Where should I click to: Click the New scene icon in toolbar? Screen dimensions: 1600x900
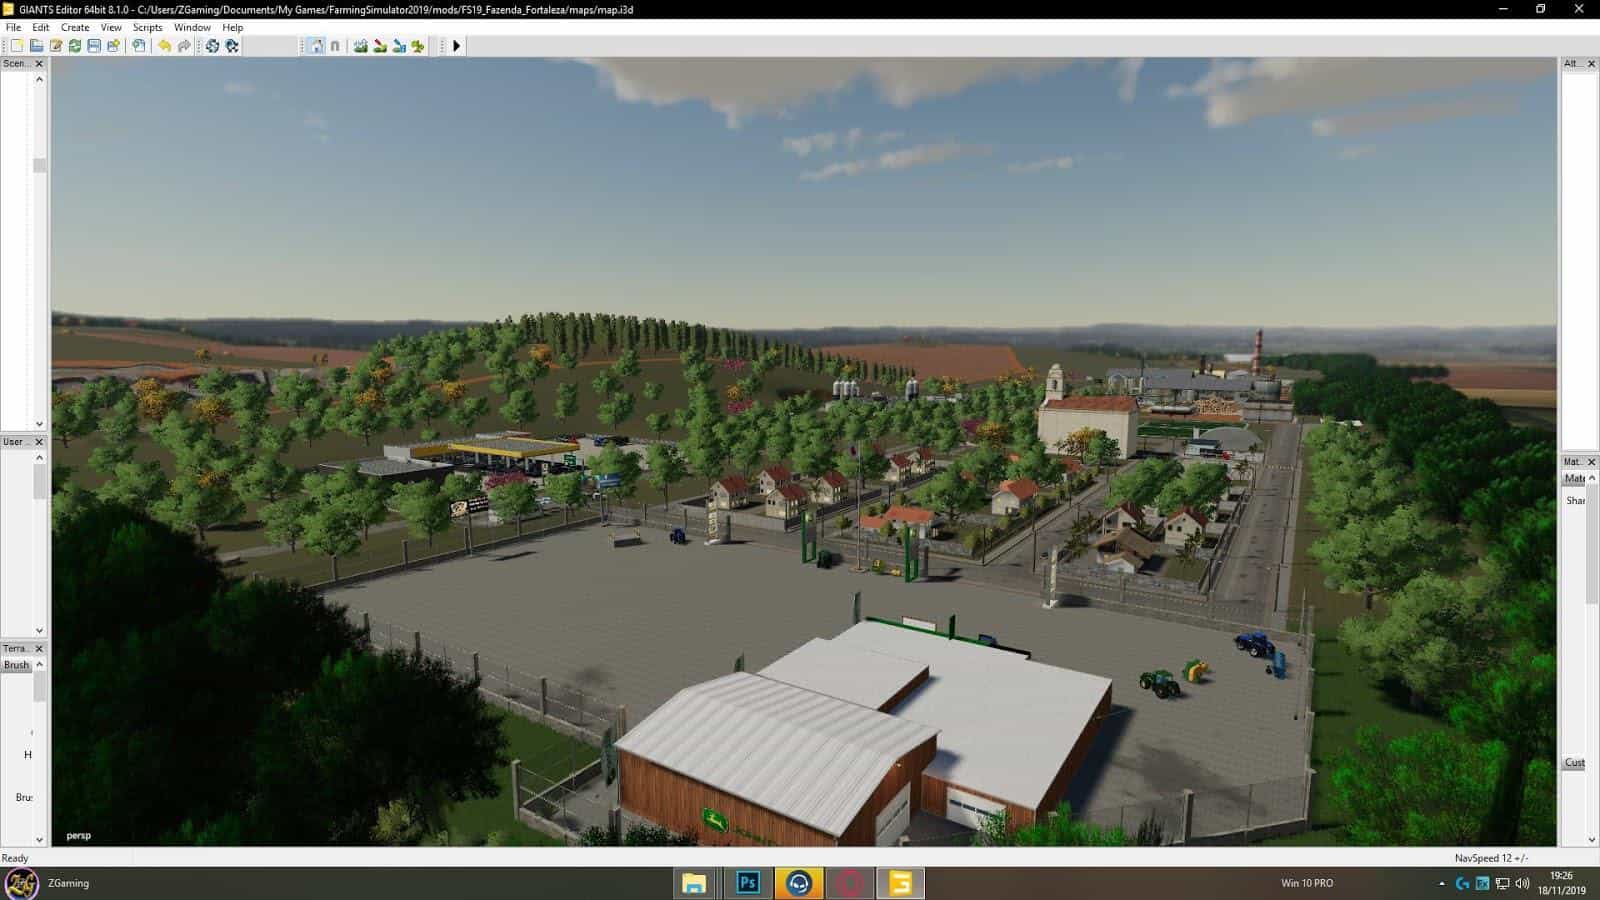coord(17,46)
